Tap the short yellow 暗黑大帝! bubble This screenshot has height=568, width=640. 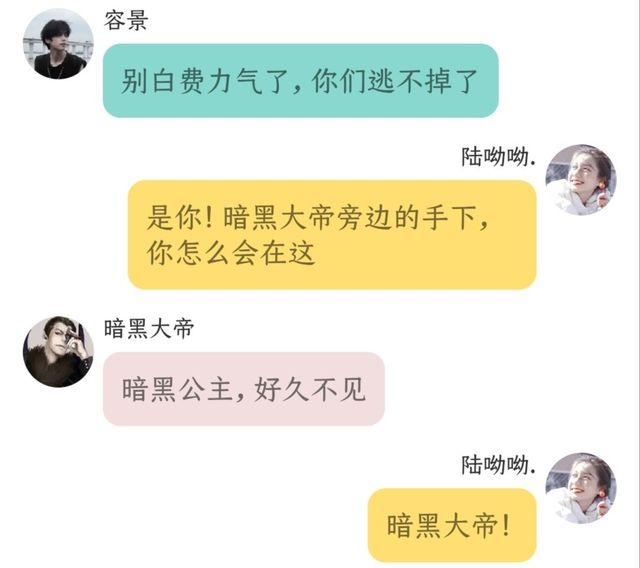click(x=452, y=525)
